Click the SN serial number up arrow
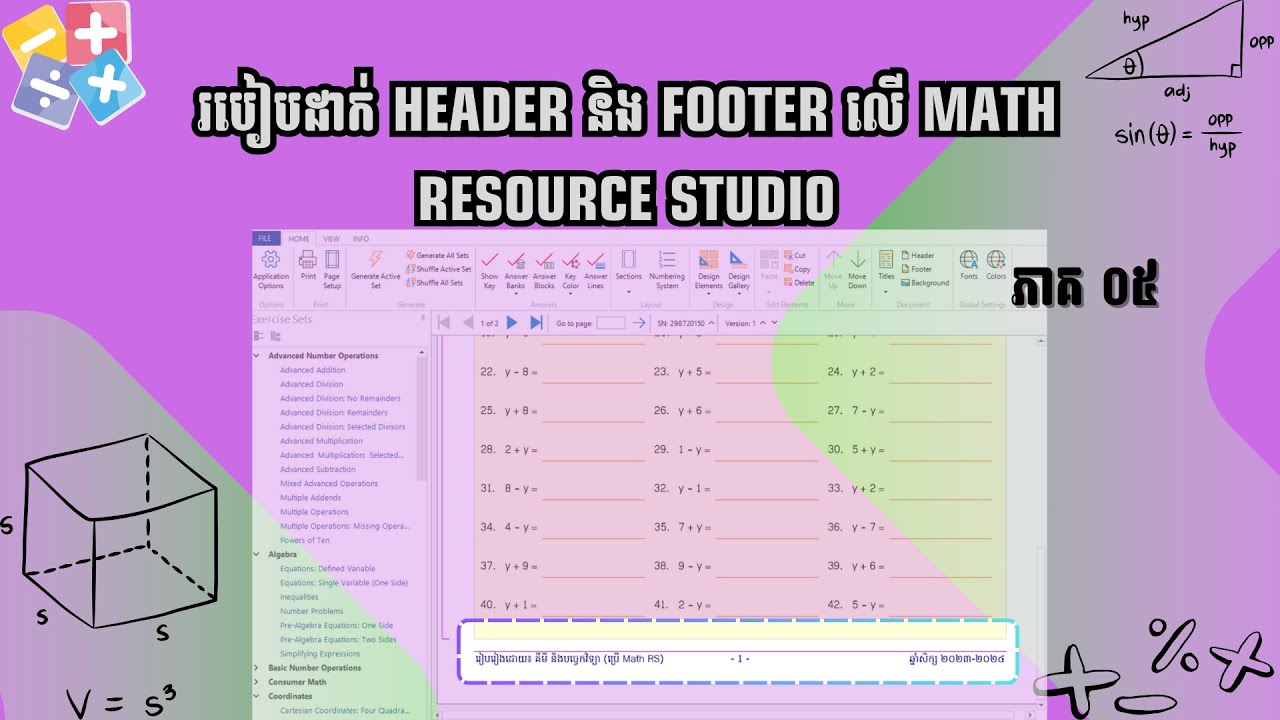The image size is (1280, 720). (712, 321)
